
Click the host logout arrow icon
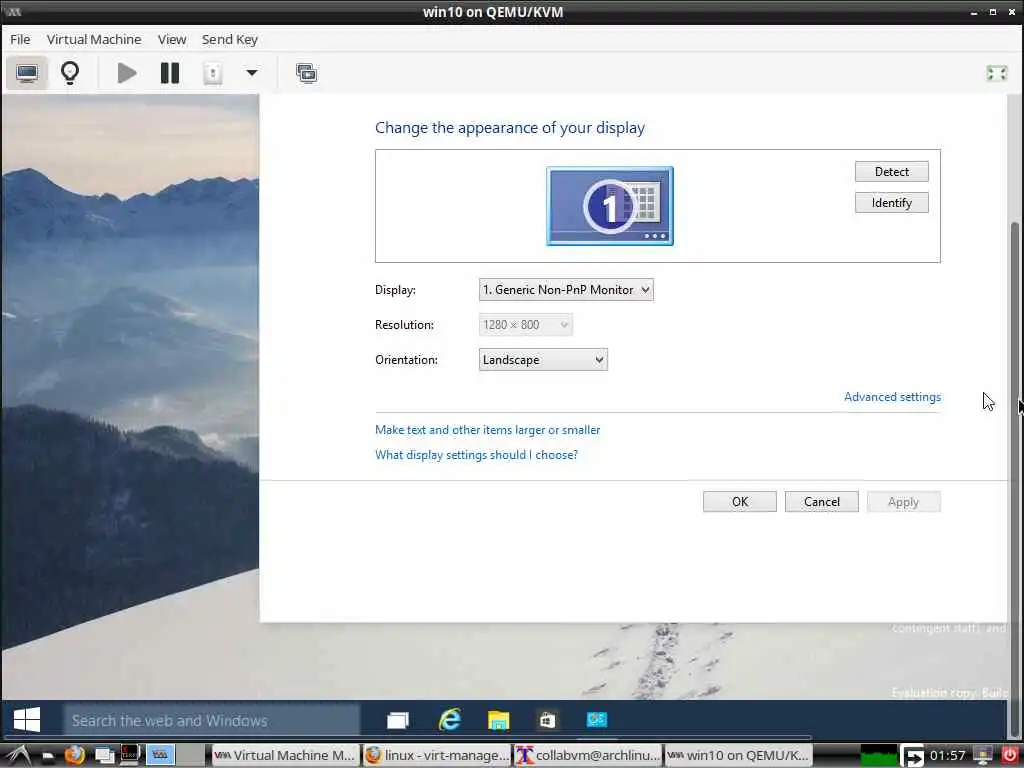pyautogui.click(x=913, y=756)
